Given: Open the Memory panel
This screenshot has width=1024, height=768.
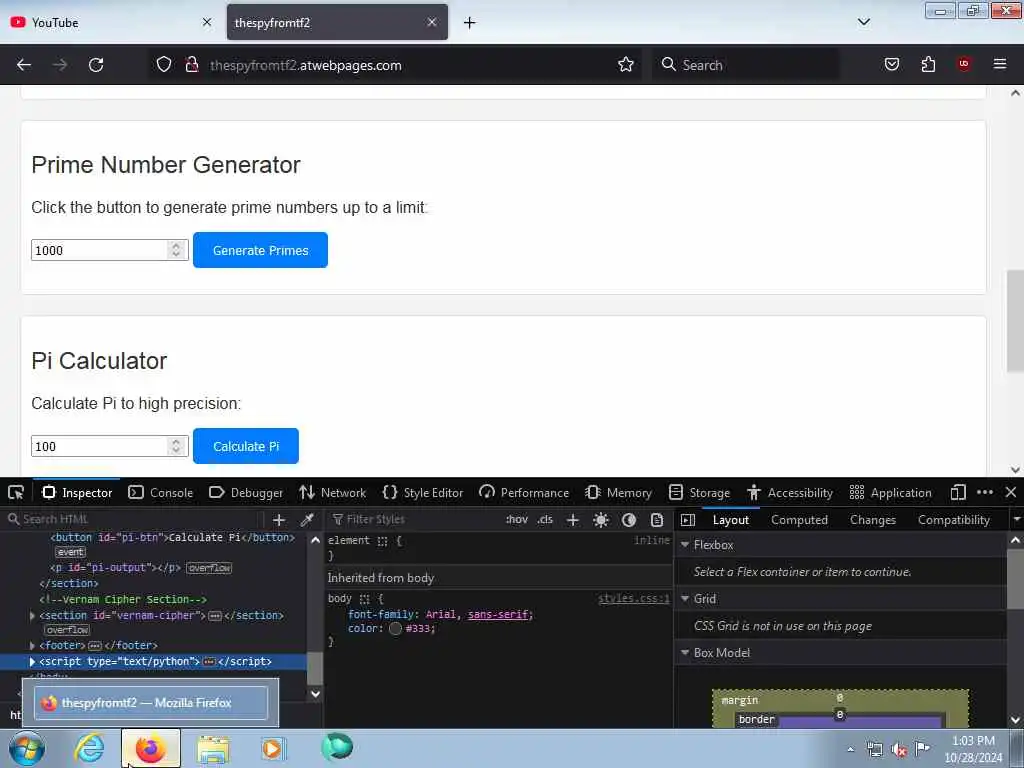Looking at the screenshot, I should click(x=618, y=492).
